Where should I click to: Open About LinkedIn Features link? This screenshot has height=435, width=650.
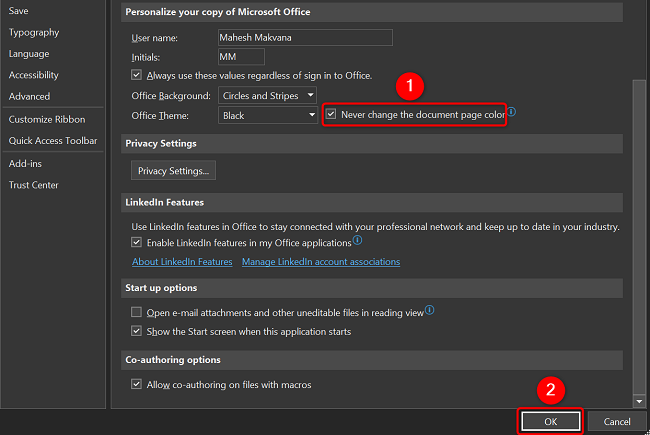coord(182,262)
